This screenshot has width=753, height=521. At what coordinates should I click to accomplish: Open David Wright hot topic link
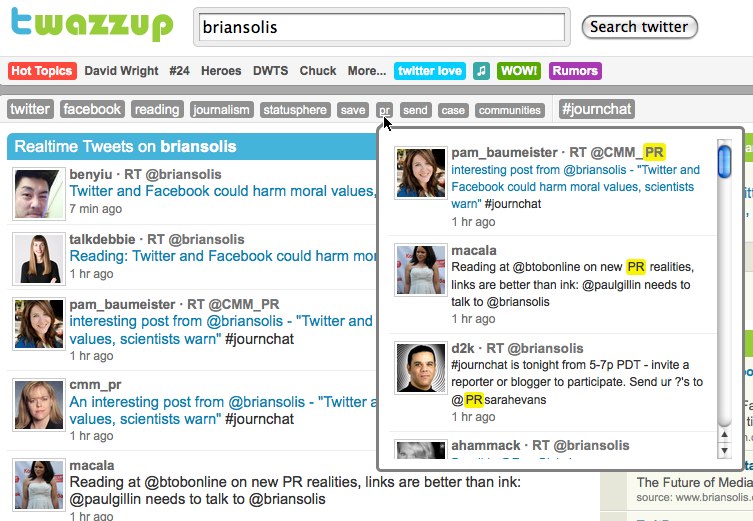coord(121,71)
